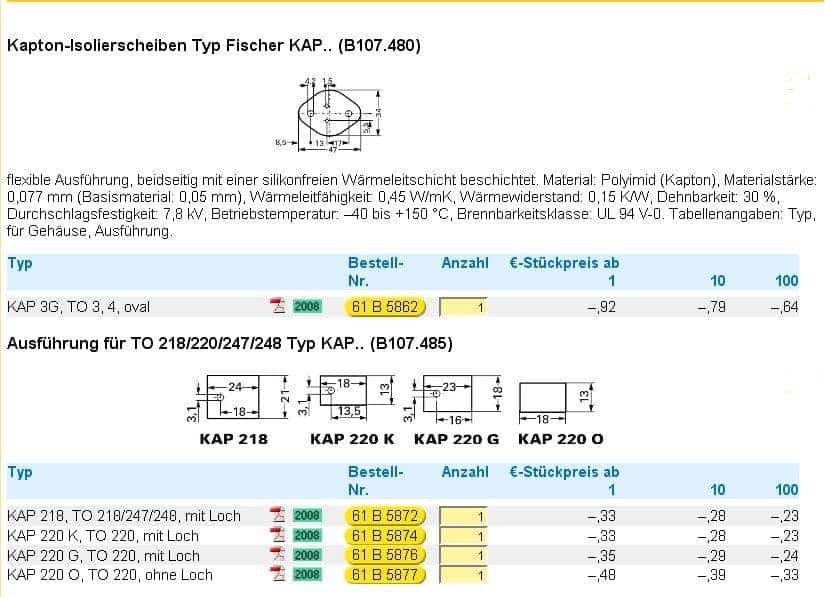Click the 10-piece price –,79 for KAP 3G
Image resolution: width=825 pixels, height=597 pixels.
click(711, 307)
